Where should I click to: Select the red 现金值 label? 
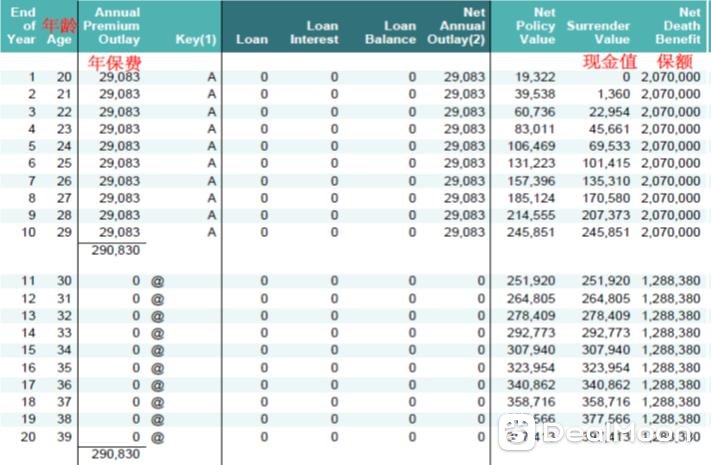point(610,61)
